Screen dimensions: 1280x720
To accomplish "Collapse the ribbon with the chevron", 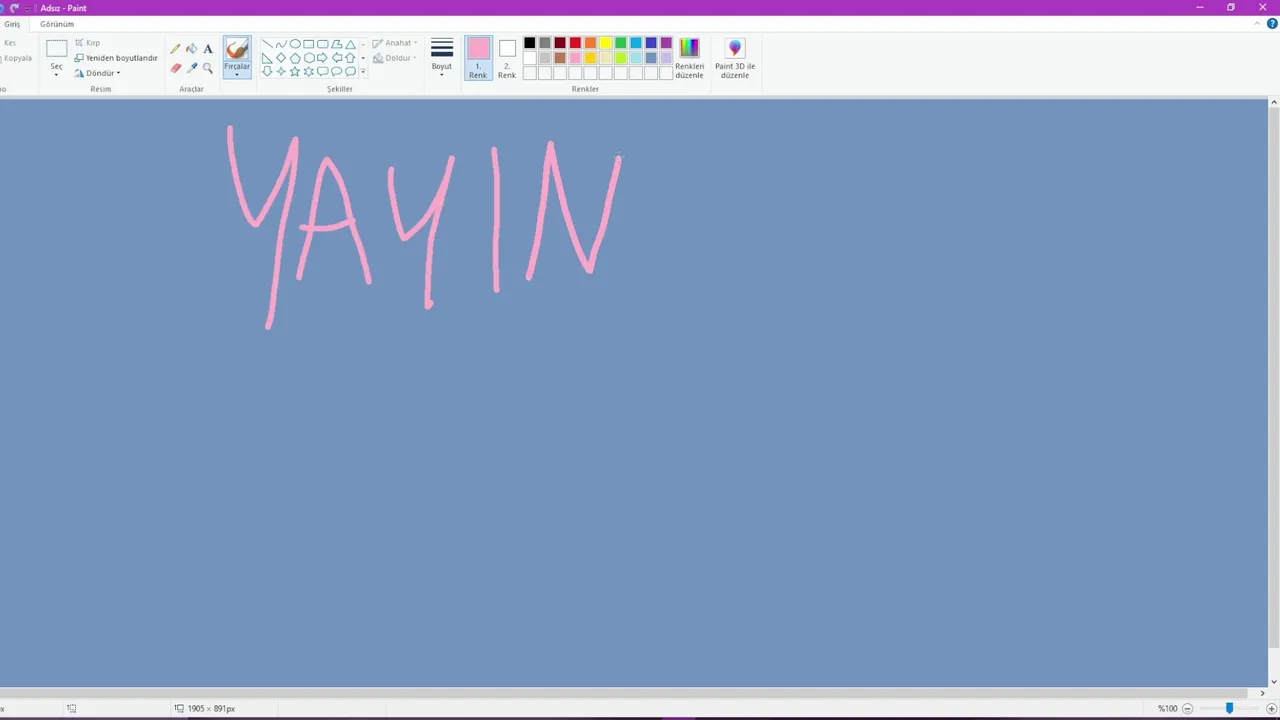I will (x=1258, y=23).
